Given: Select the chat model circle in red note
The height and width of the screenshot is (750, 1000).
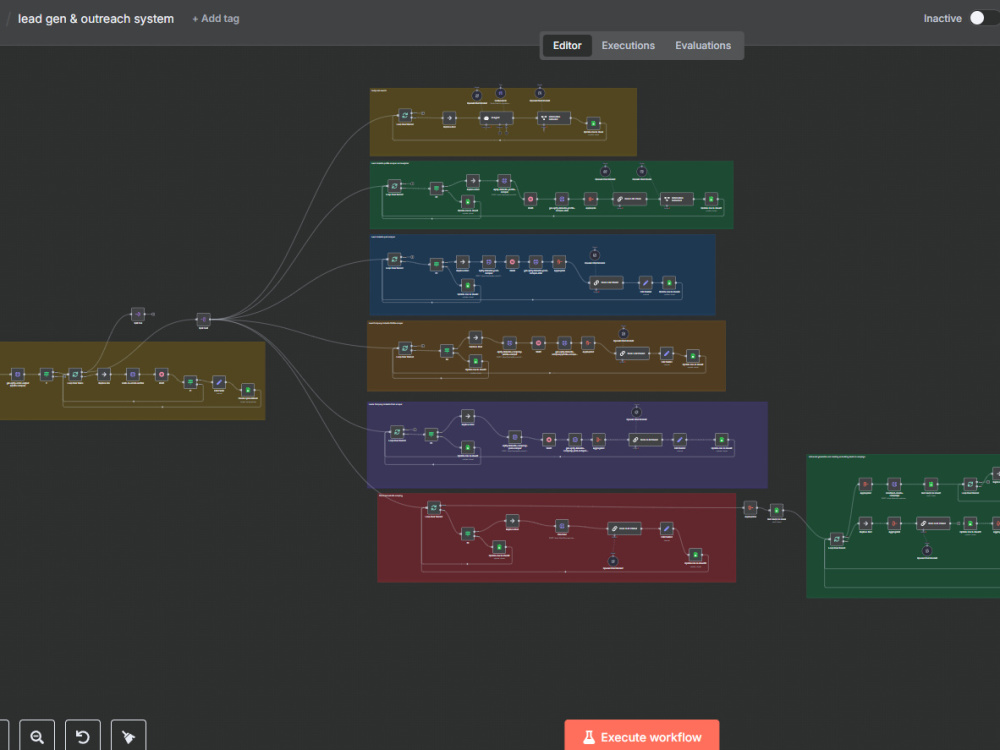Looking at the screenshot, I should coord(612,561).
